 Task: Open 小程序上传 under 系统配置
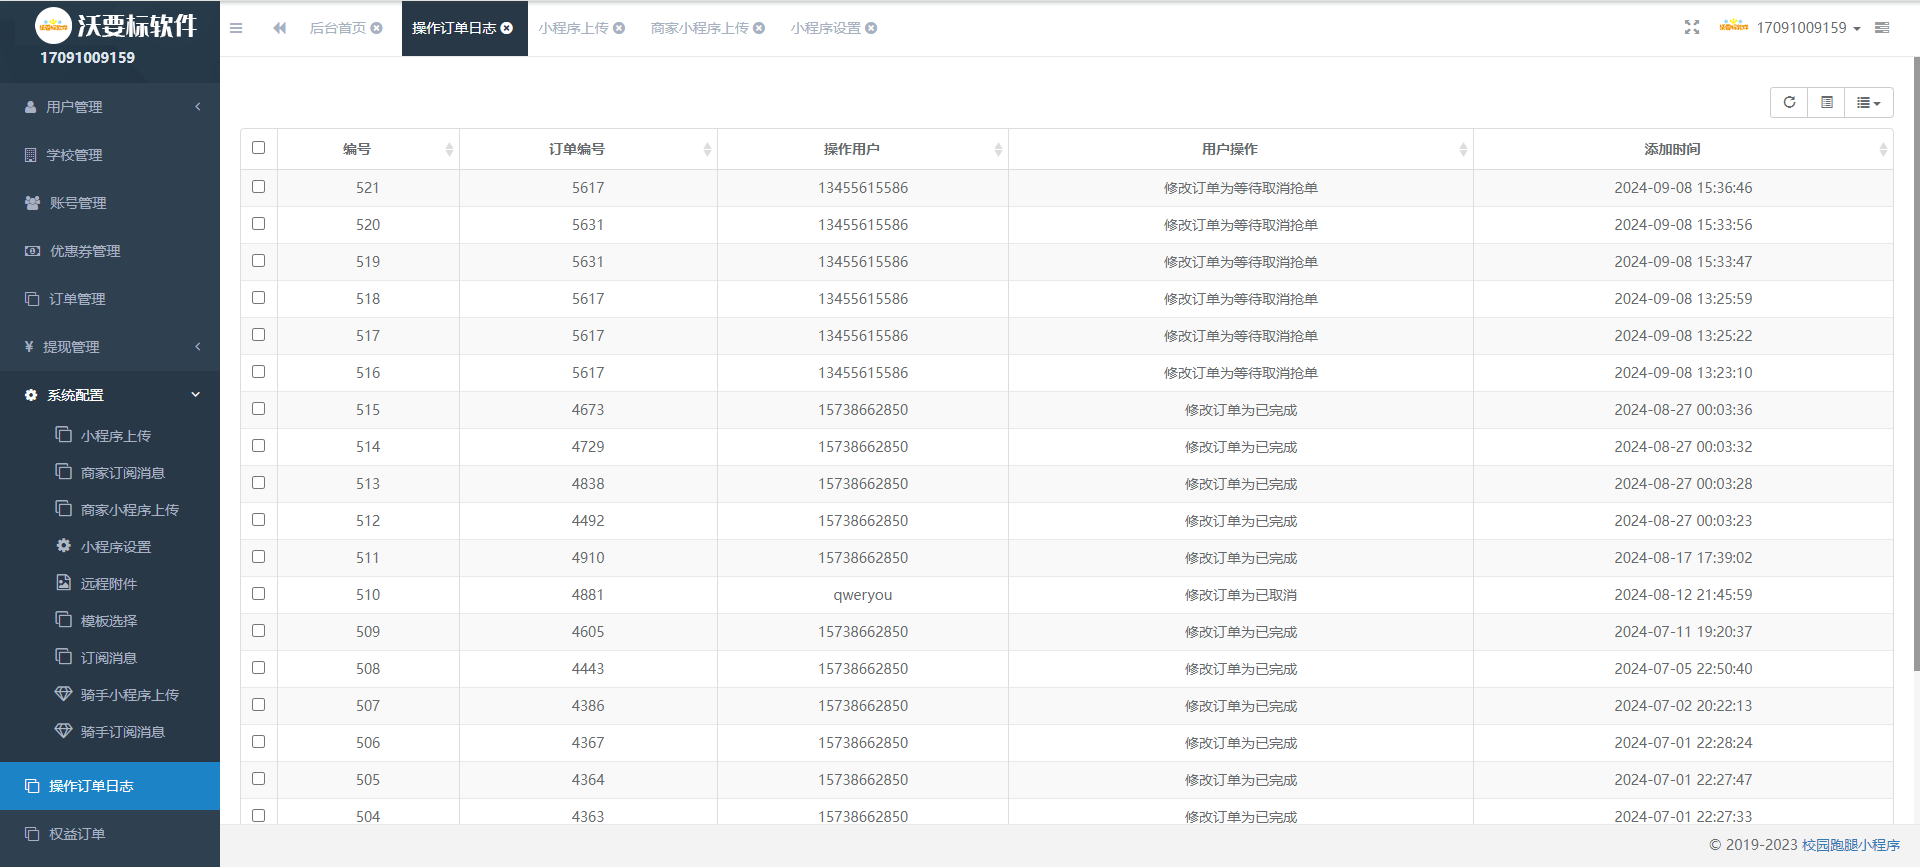pyautogui.click(x=110, y=436)
